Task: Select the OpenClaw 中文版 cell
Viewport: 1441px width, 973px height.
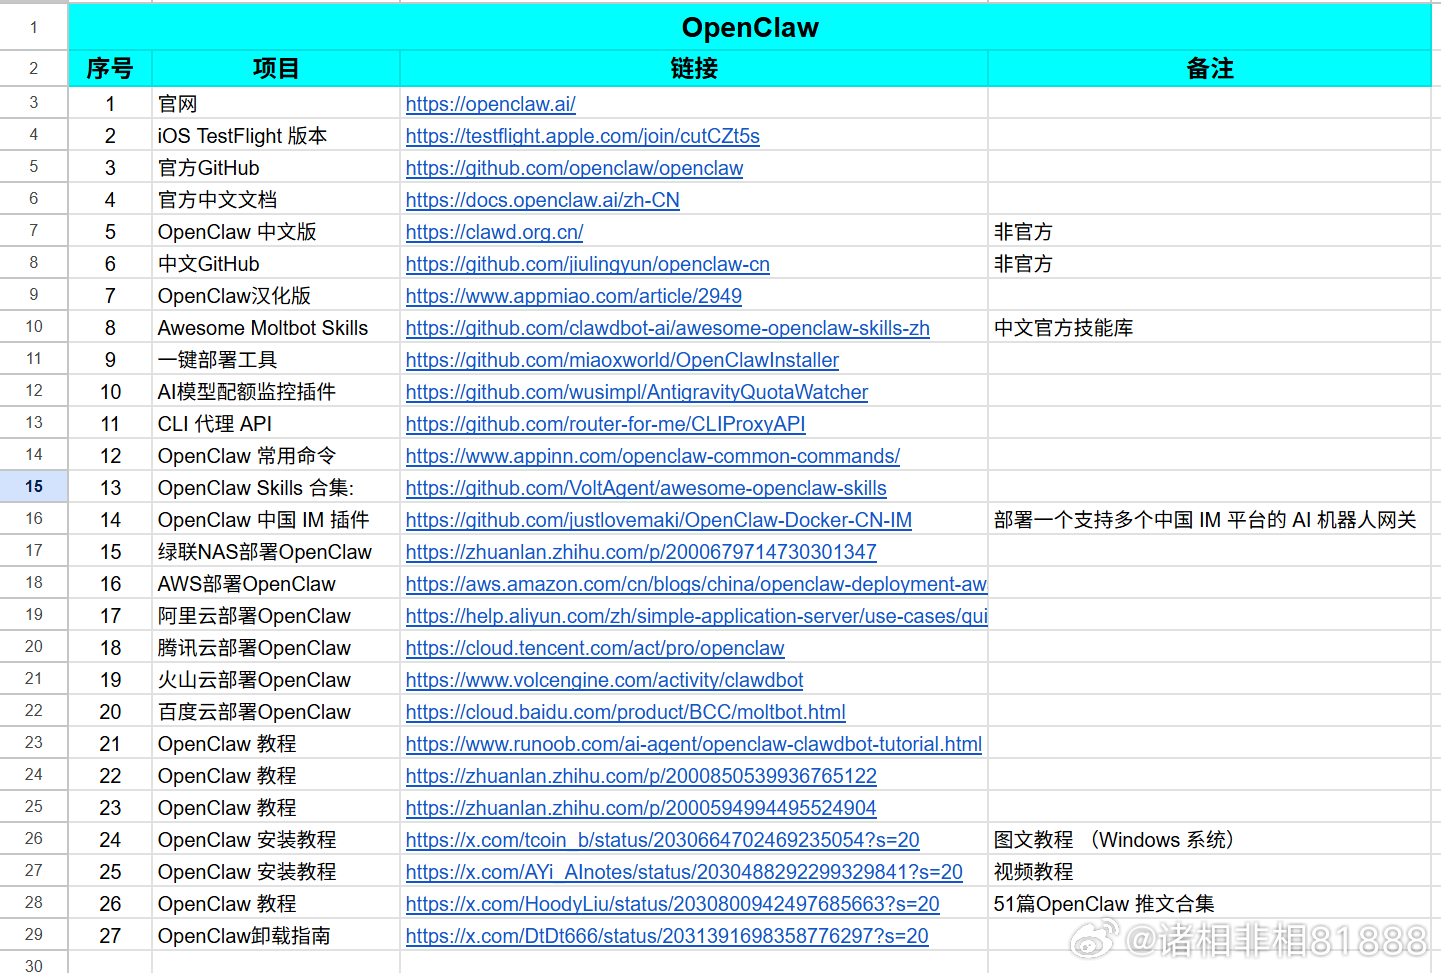Action: click(276, 232)
